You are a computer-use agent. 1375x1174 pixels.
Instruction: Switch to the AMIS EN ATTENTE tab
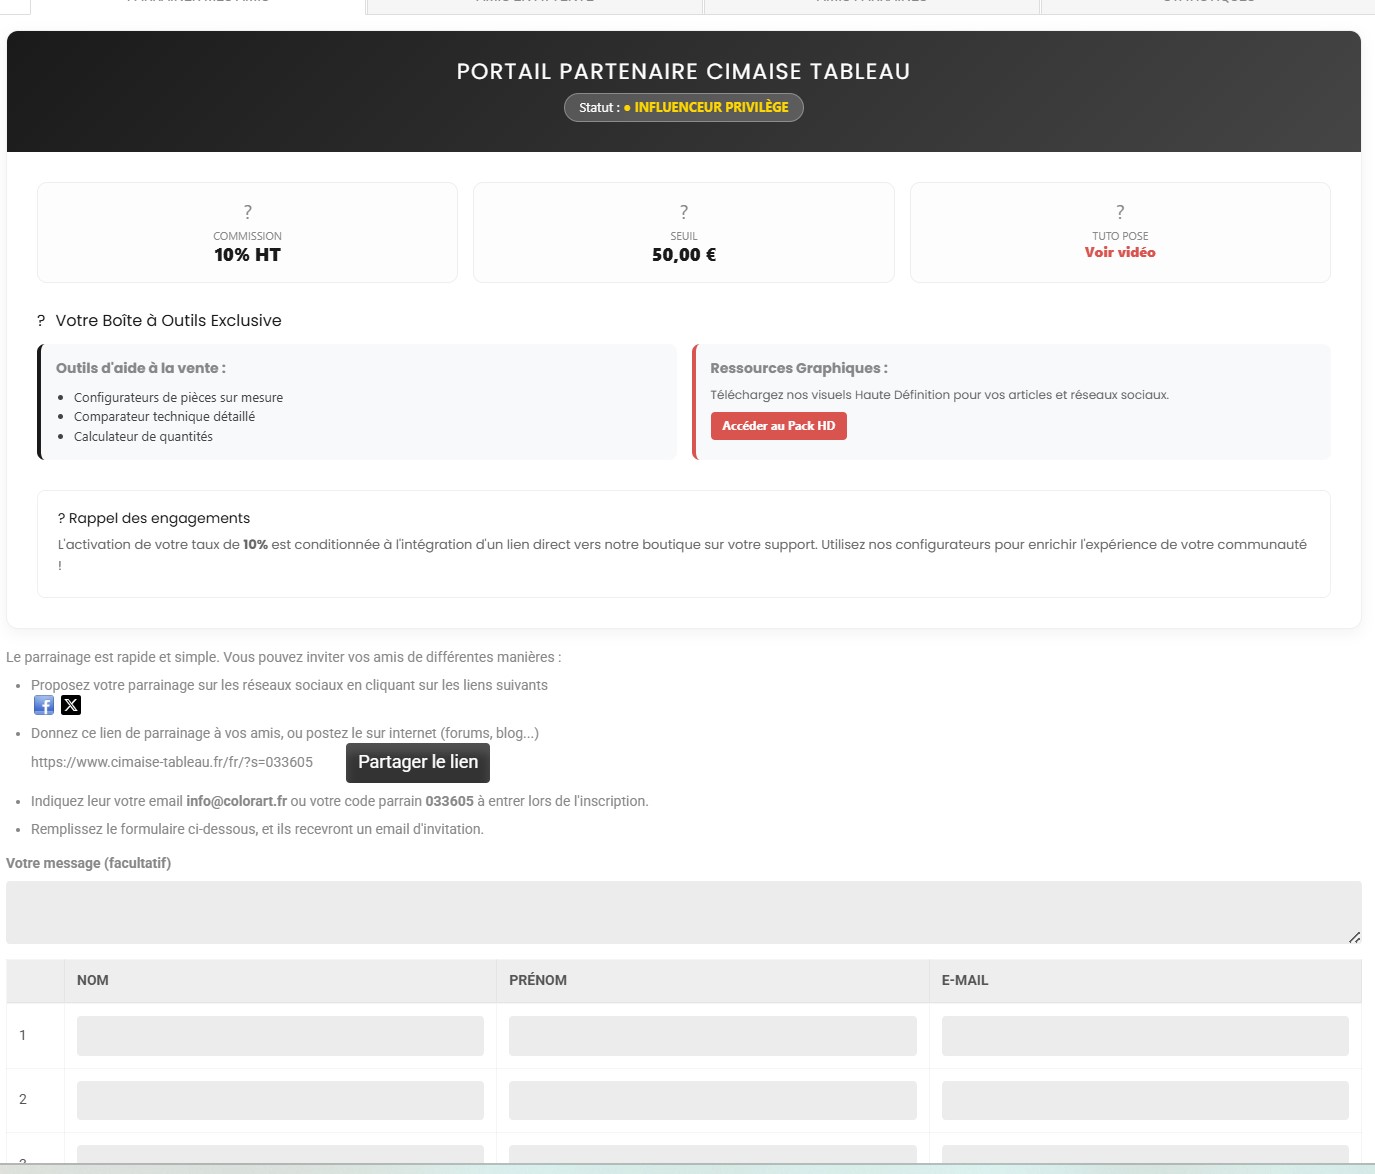(x=533, y=4)
